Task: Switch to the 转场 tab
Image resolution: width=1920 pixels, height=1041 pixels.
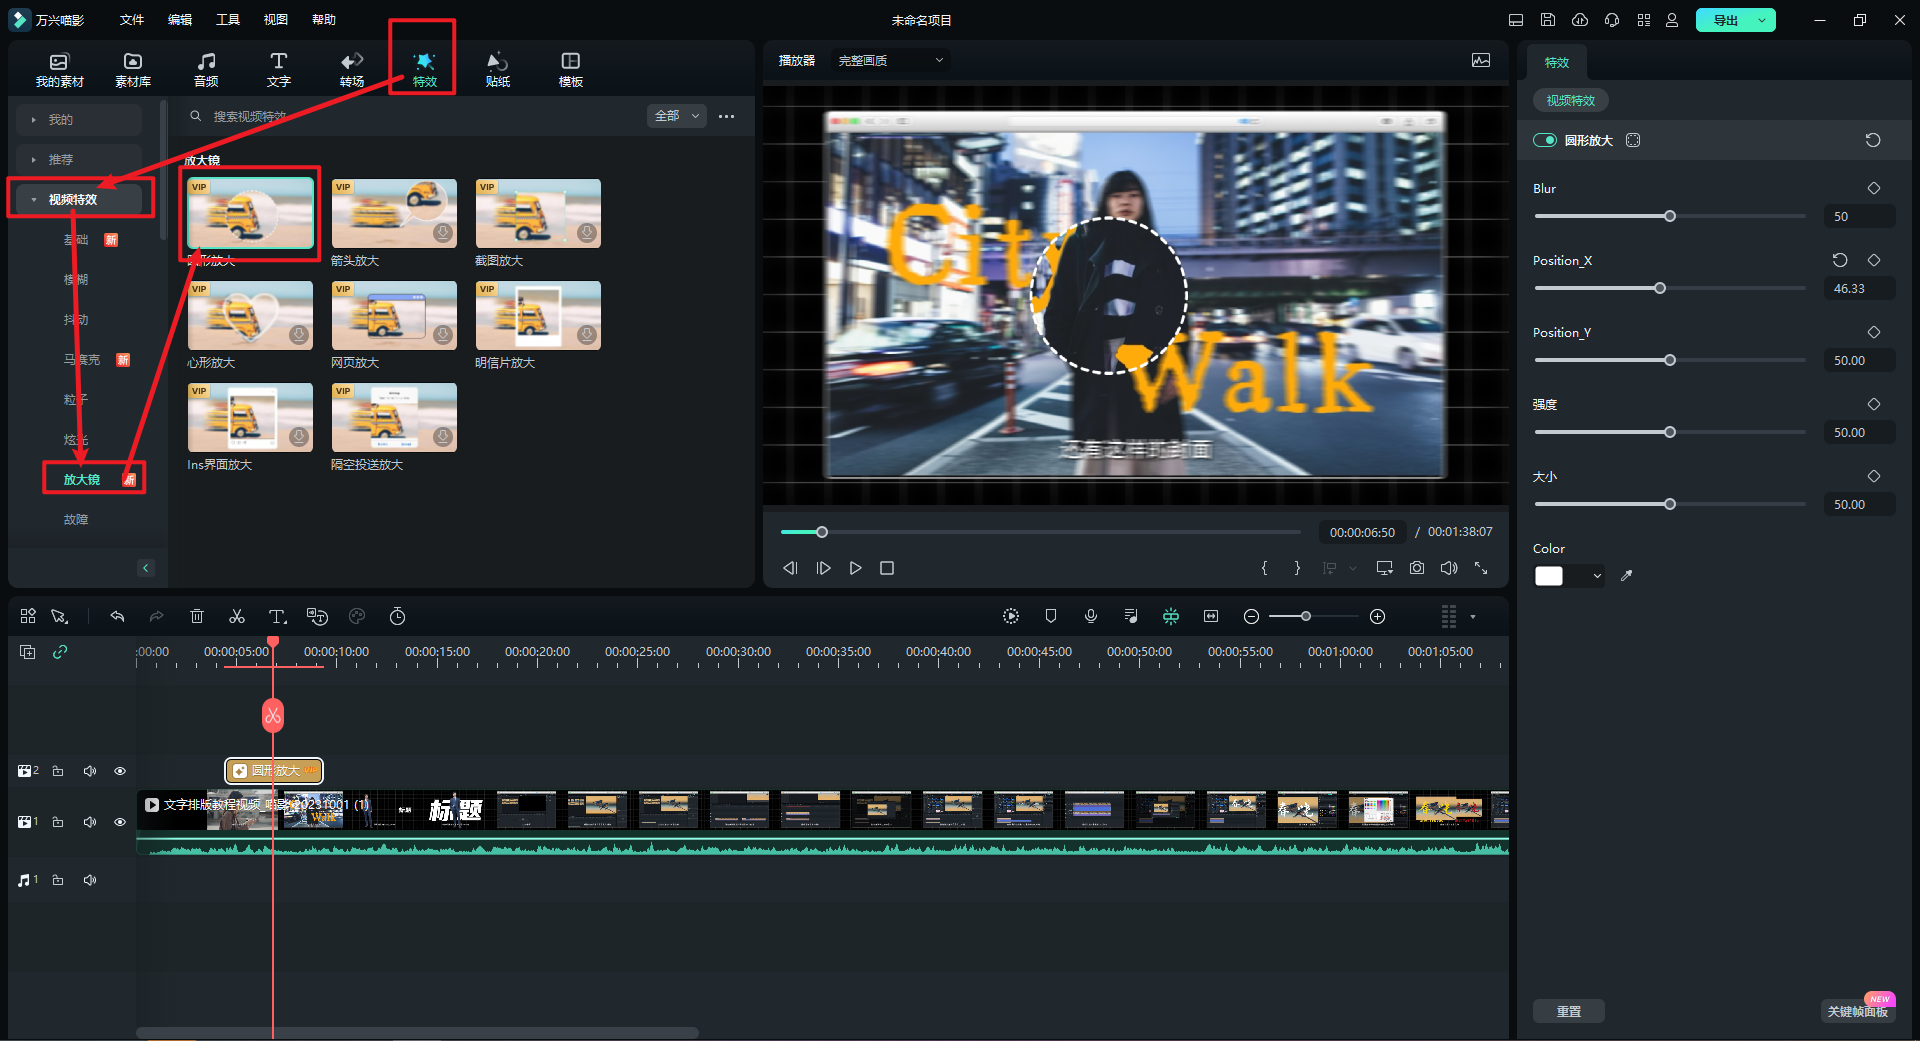Action: coord(352,69)
